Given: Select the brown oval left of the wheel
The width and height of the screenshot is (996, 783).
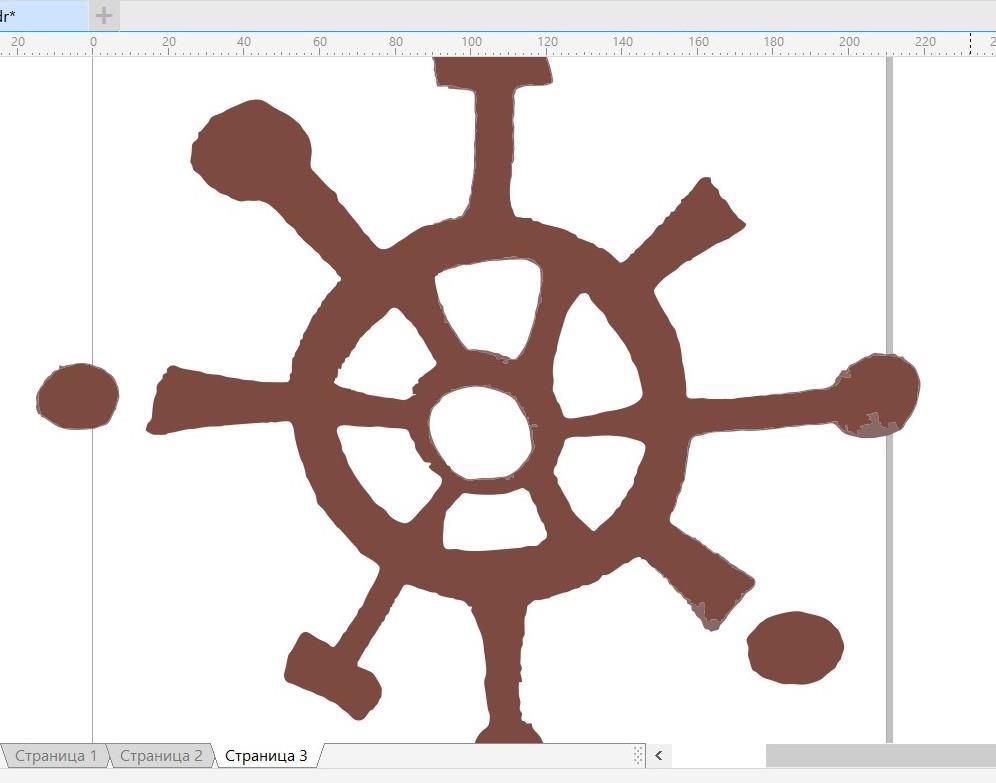Looking at the screenshot, I should pyautogui.click(x=77, y=396).
